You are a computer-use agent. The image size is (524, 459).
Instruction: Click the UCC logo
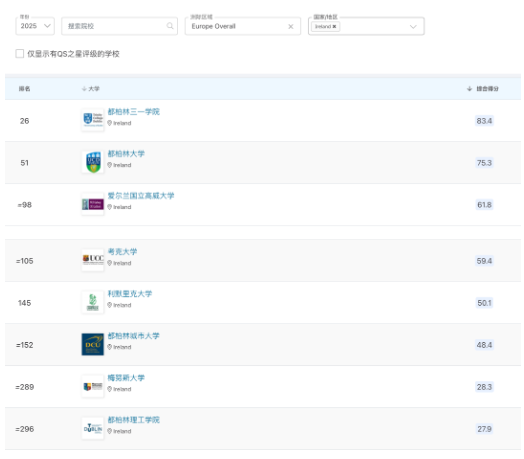[x=93, y=260]
